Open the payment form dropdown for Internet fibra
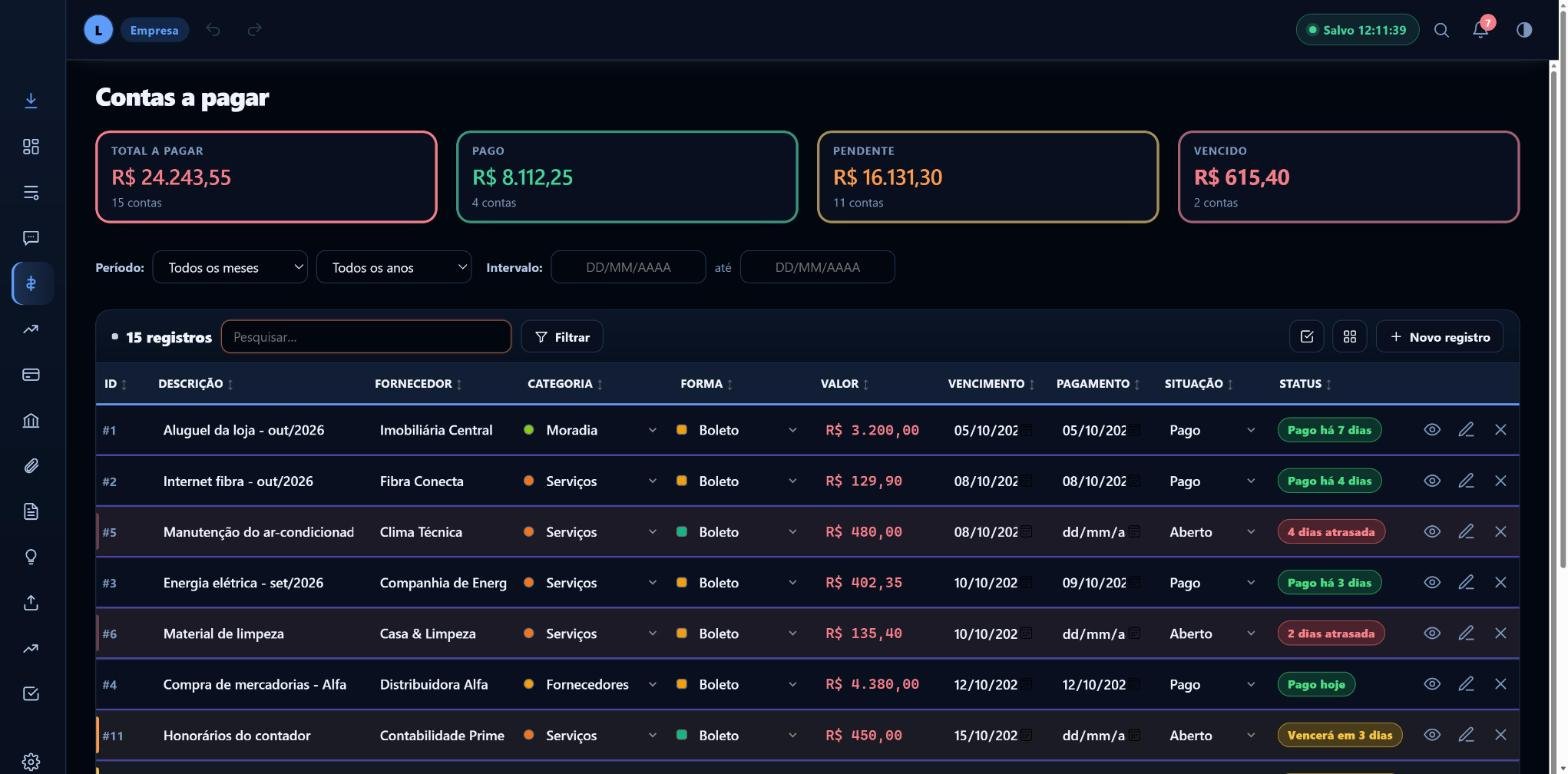 click(738, 481)
